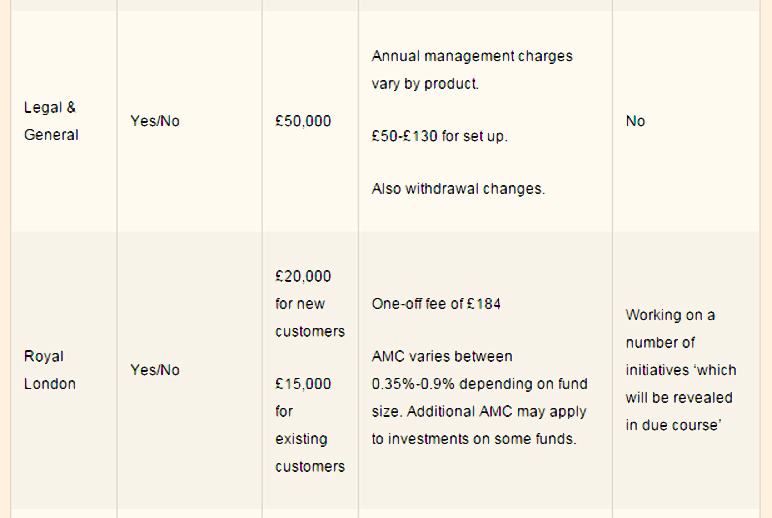Click the word 'General' under Legal &

[x=51, y=135]
